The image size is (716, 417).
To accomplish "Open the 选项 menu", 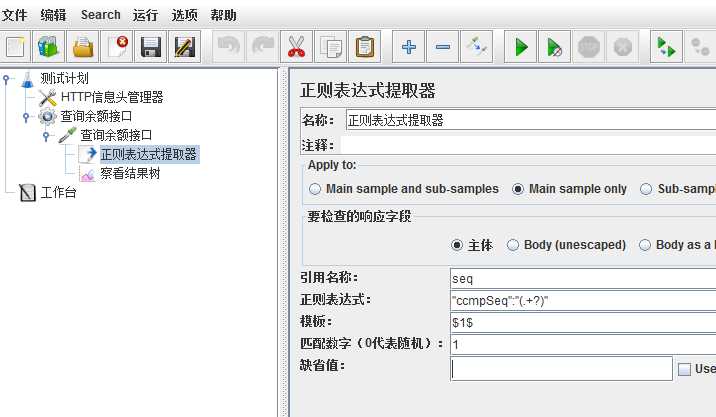I will pos(184,15).
